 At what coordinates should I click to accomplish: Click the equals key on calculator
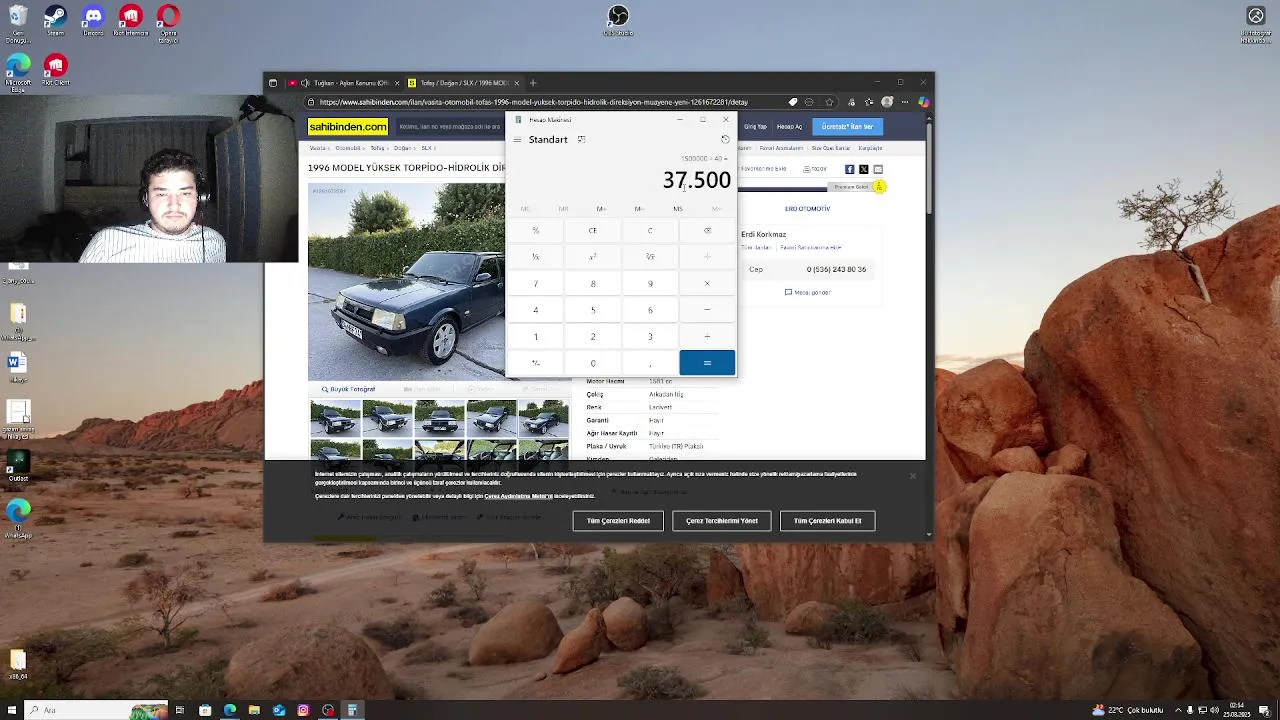[x=707, y=363]
